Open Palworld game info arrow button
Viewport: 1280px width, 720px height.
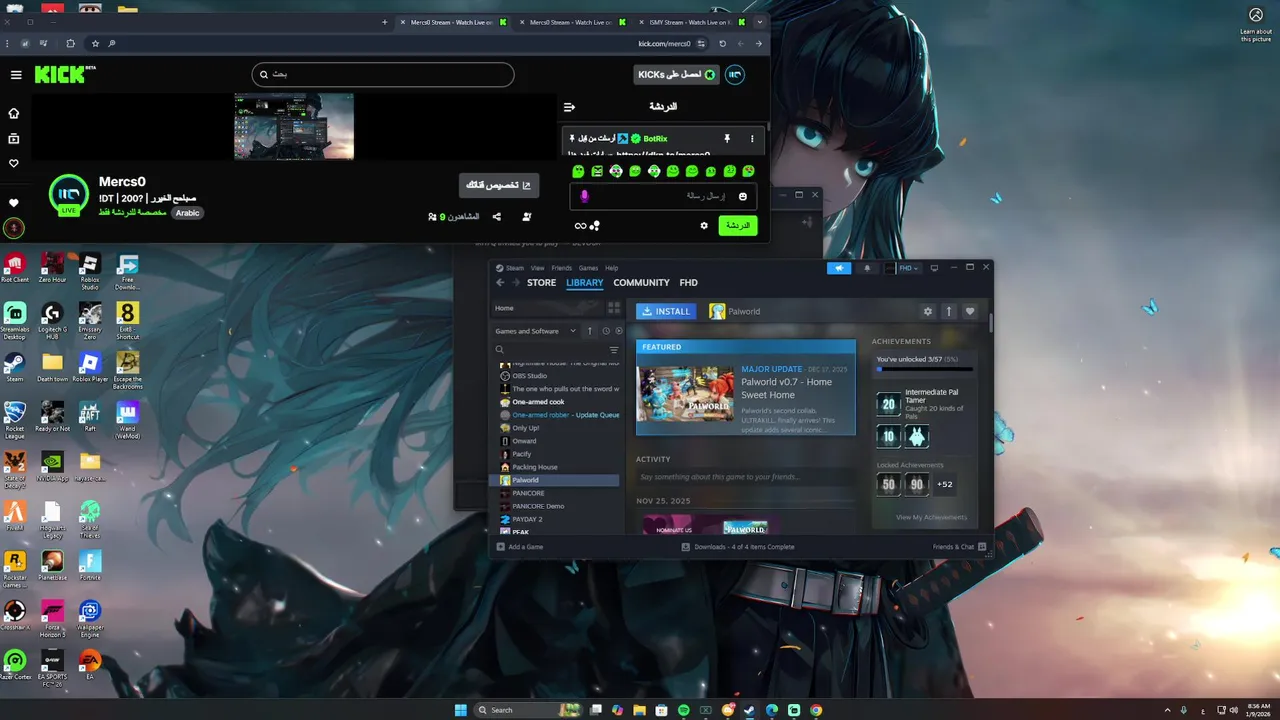pyautogui.click(x=949, y=311)
